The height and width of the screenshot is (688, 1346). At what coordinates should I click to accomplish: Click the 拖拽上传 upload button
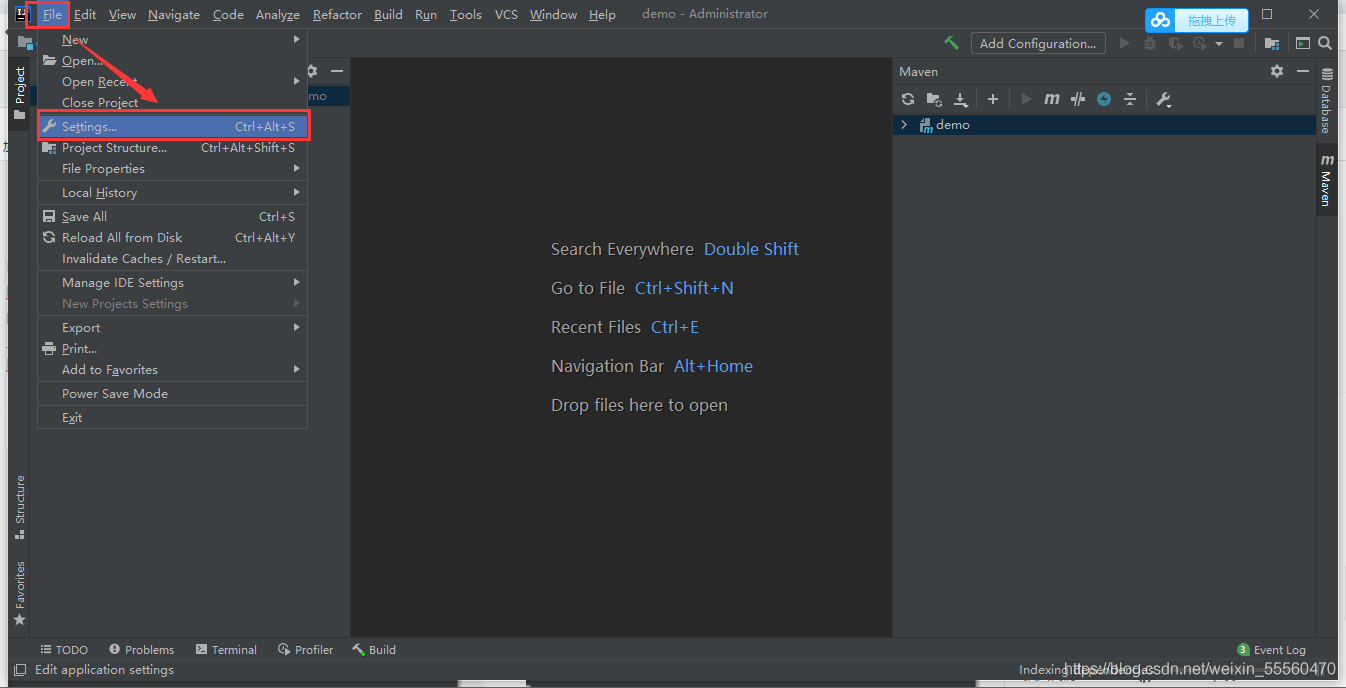pos(1211,20)
